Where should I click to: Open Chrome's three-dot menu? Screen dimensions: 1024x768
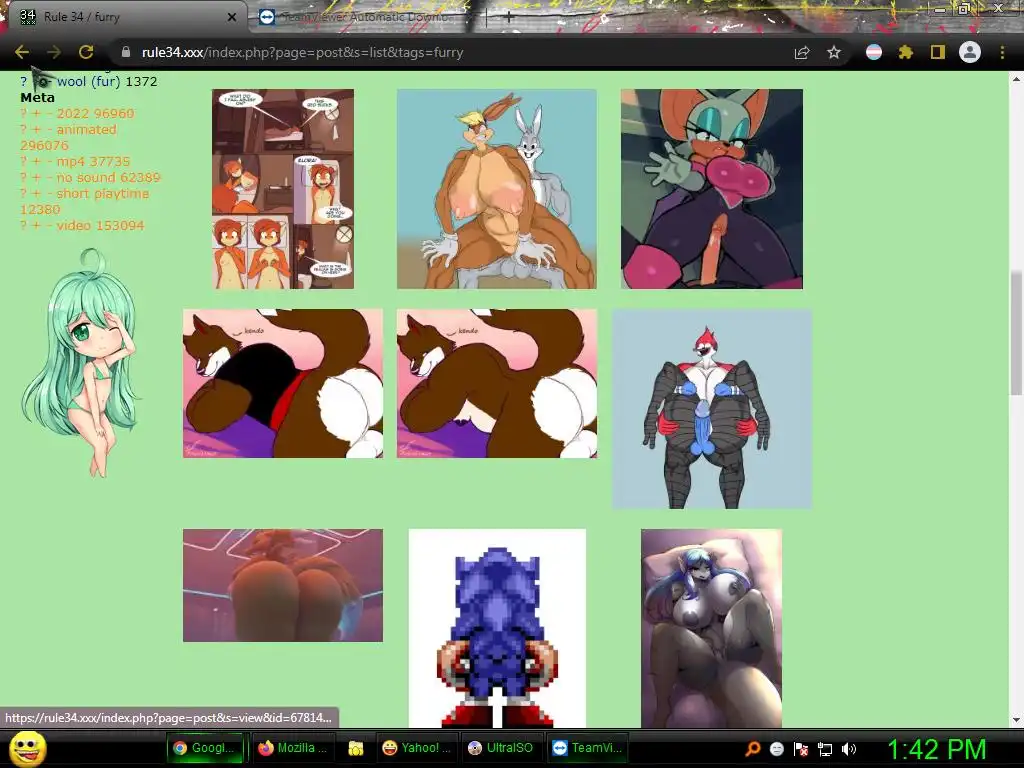pyautogui.click(x=1002, y=52)
